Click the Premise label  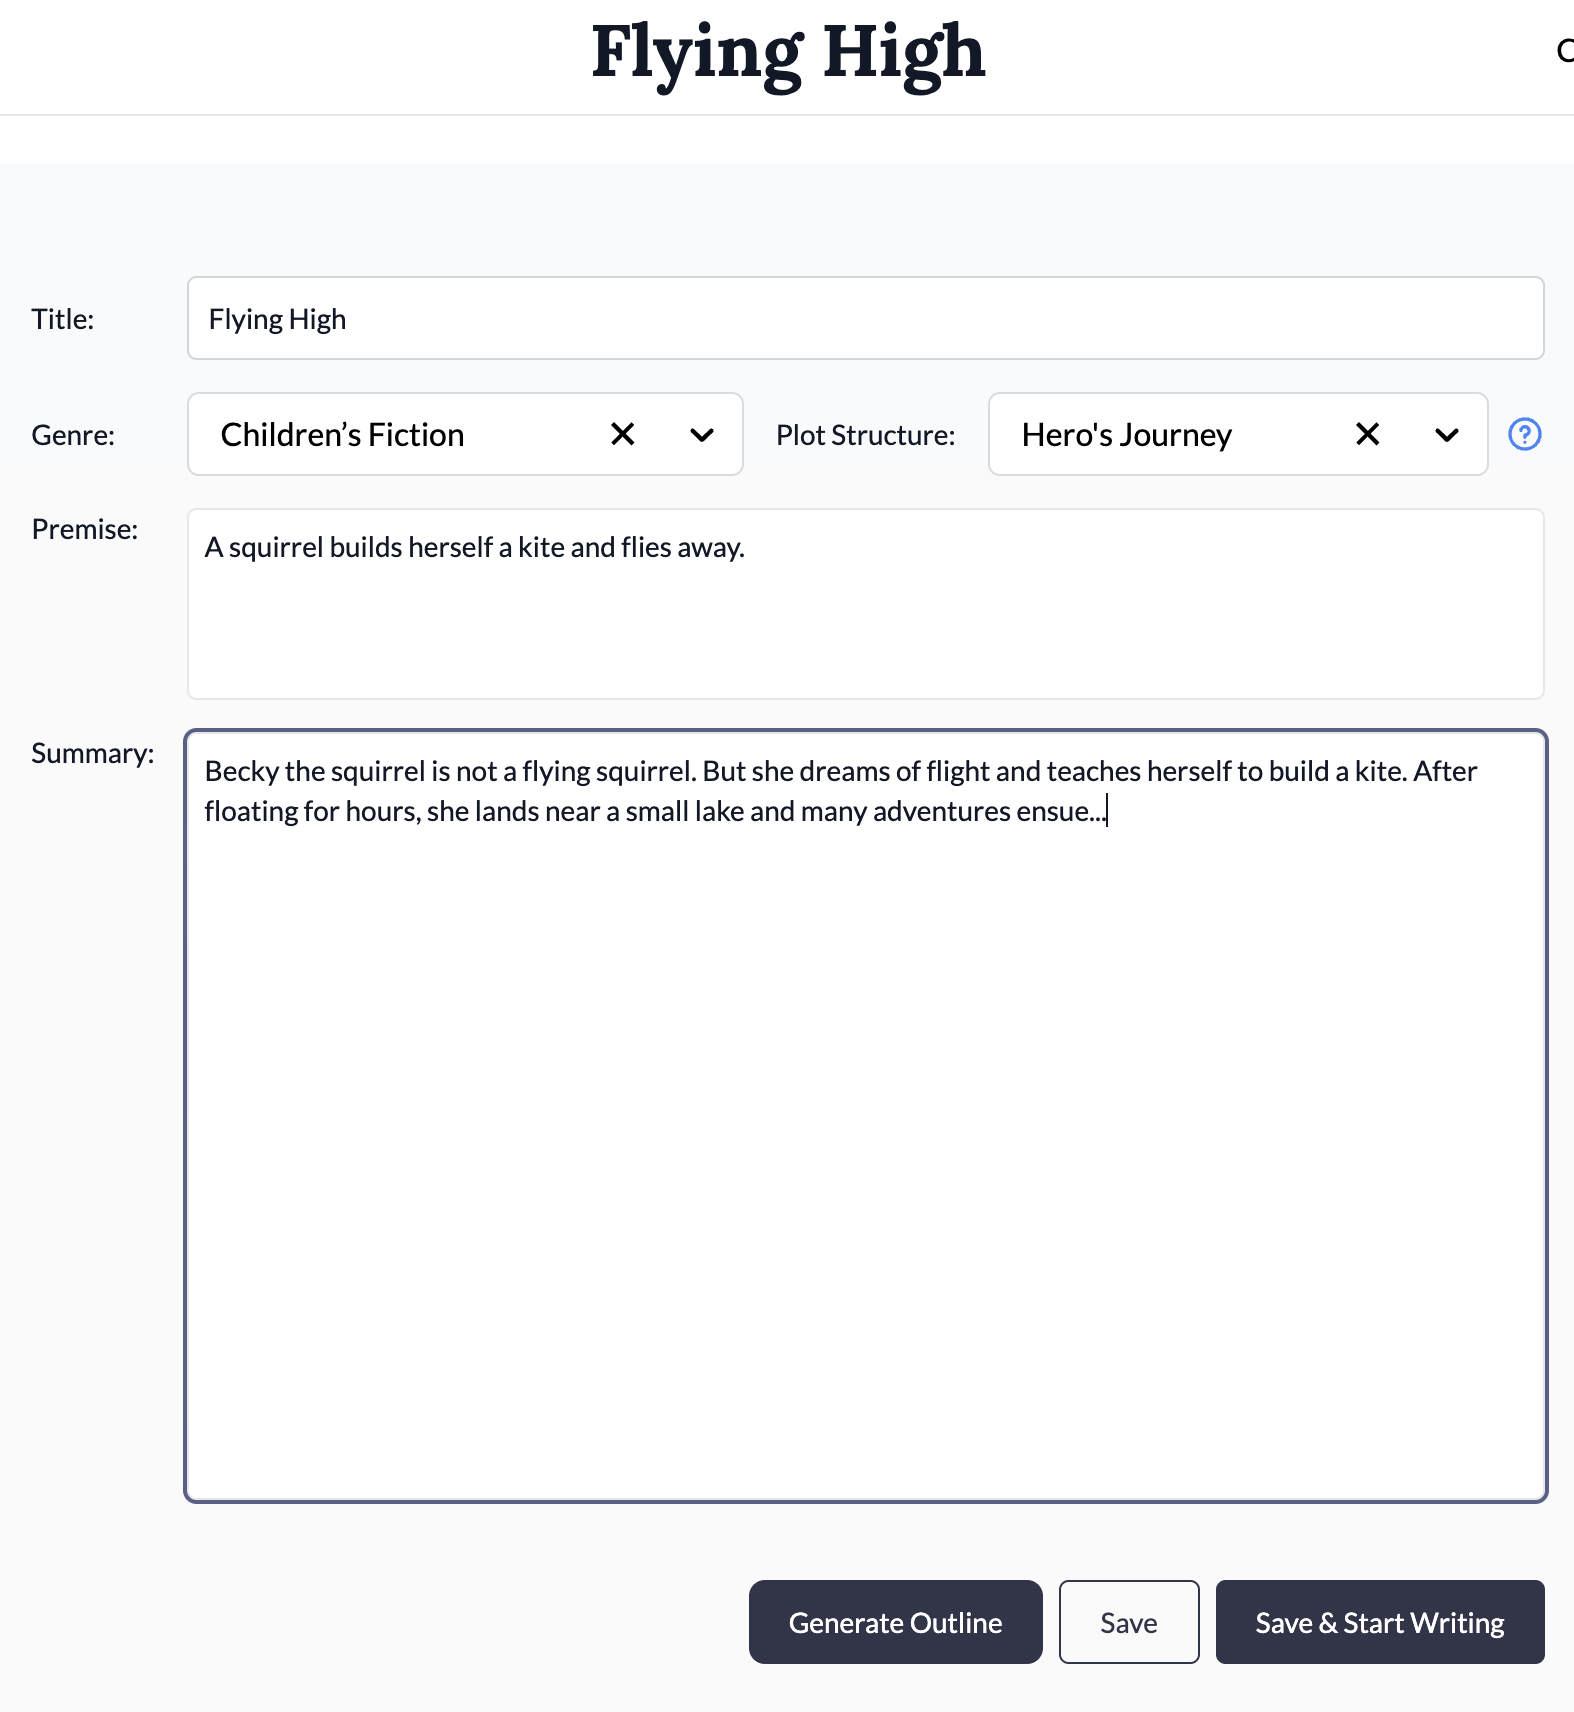point(85,529)
